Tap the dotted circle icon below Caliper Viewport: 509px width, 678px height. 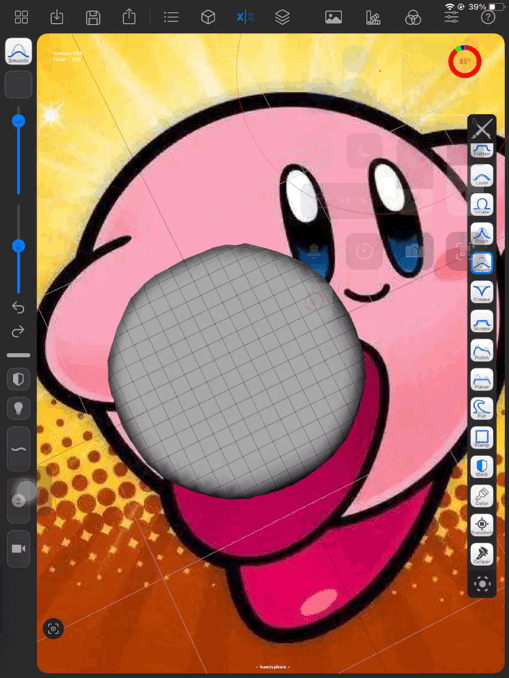482,584
